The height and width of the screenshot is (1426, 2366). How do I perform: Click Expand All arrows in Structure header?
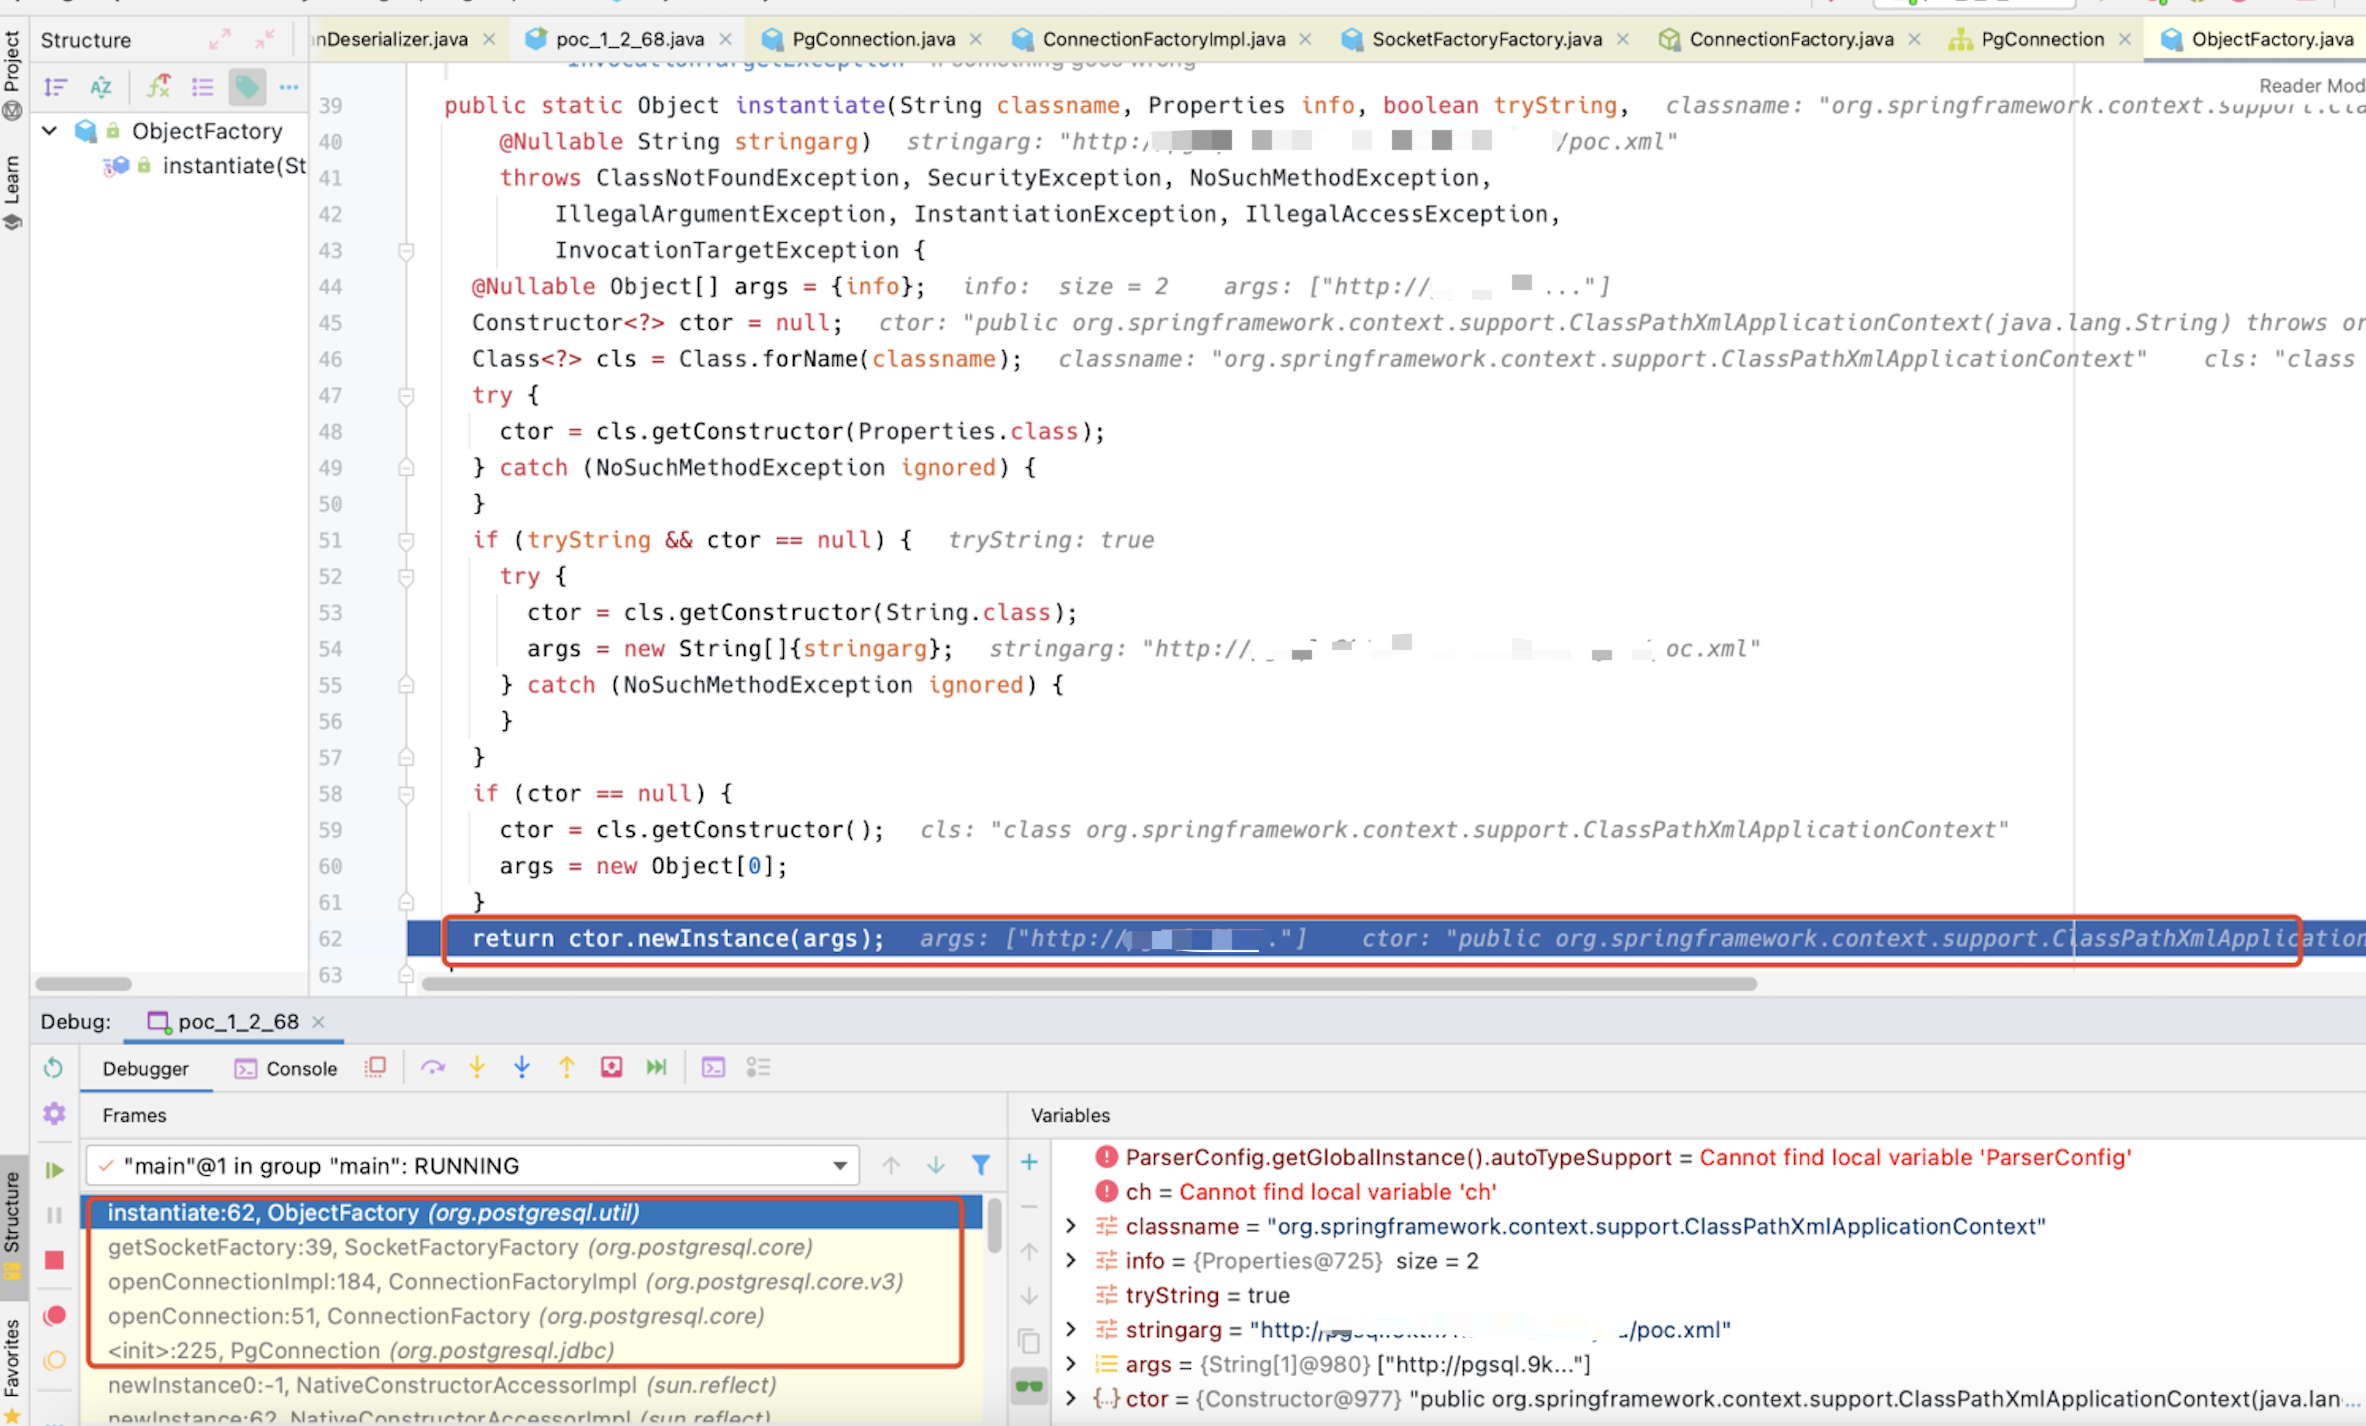coord(220,39)
